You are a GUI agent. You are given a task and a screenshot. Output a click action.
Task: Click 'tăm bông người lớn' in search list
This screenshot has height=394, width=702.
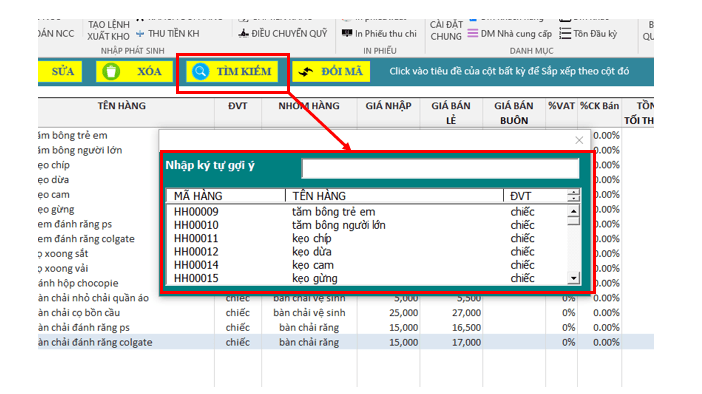point(338,225)
